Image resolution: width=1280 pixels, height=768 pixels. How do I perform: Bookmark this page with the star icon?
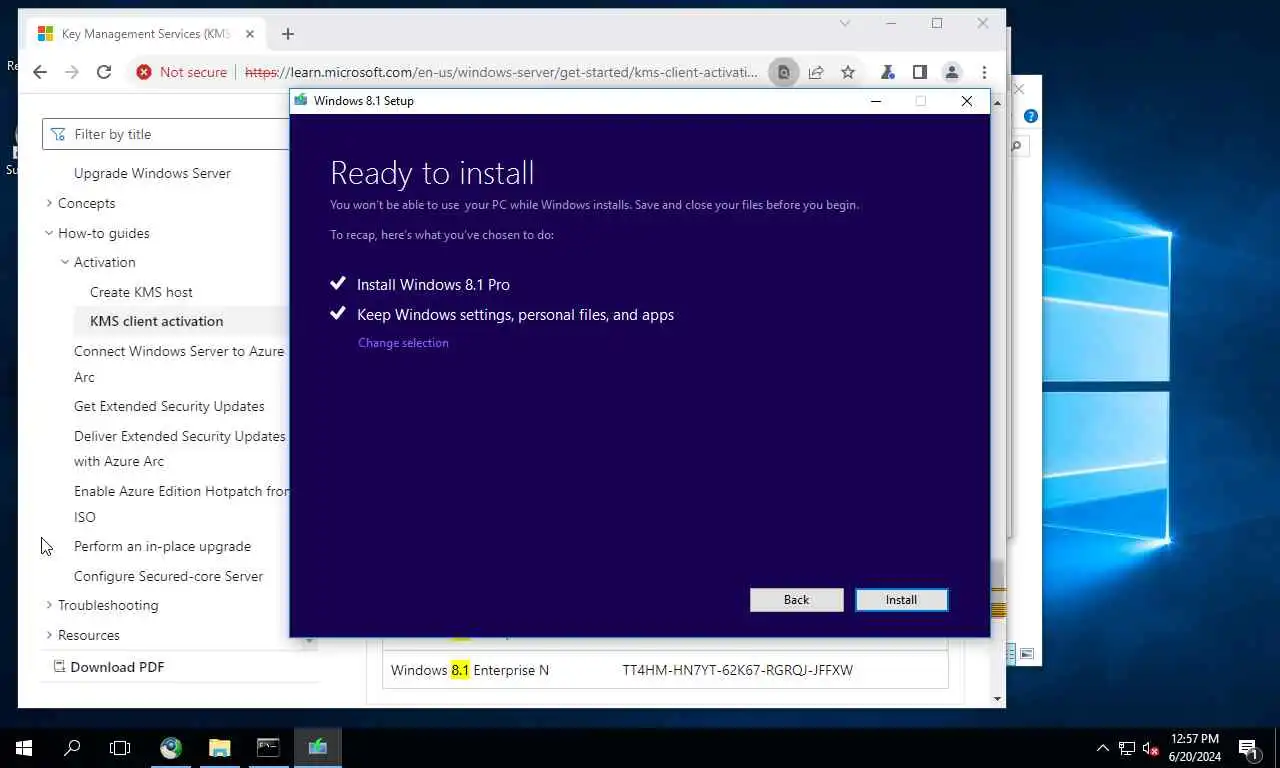[848, 72]
